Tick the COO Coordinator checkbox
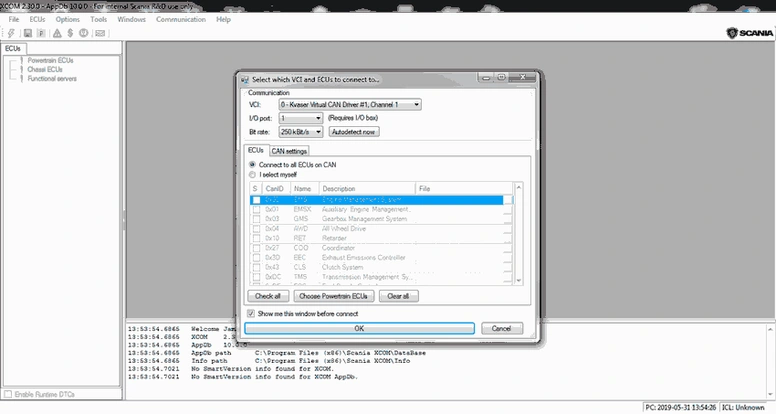This screenshot has width=776, height=414. (x=256, y=248)
